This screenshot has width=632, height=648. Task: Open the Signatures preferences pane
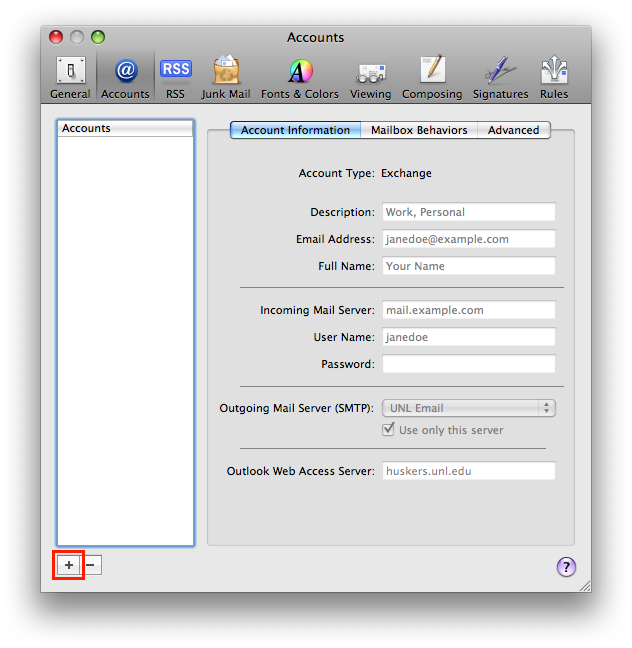500,77
